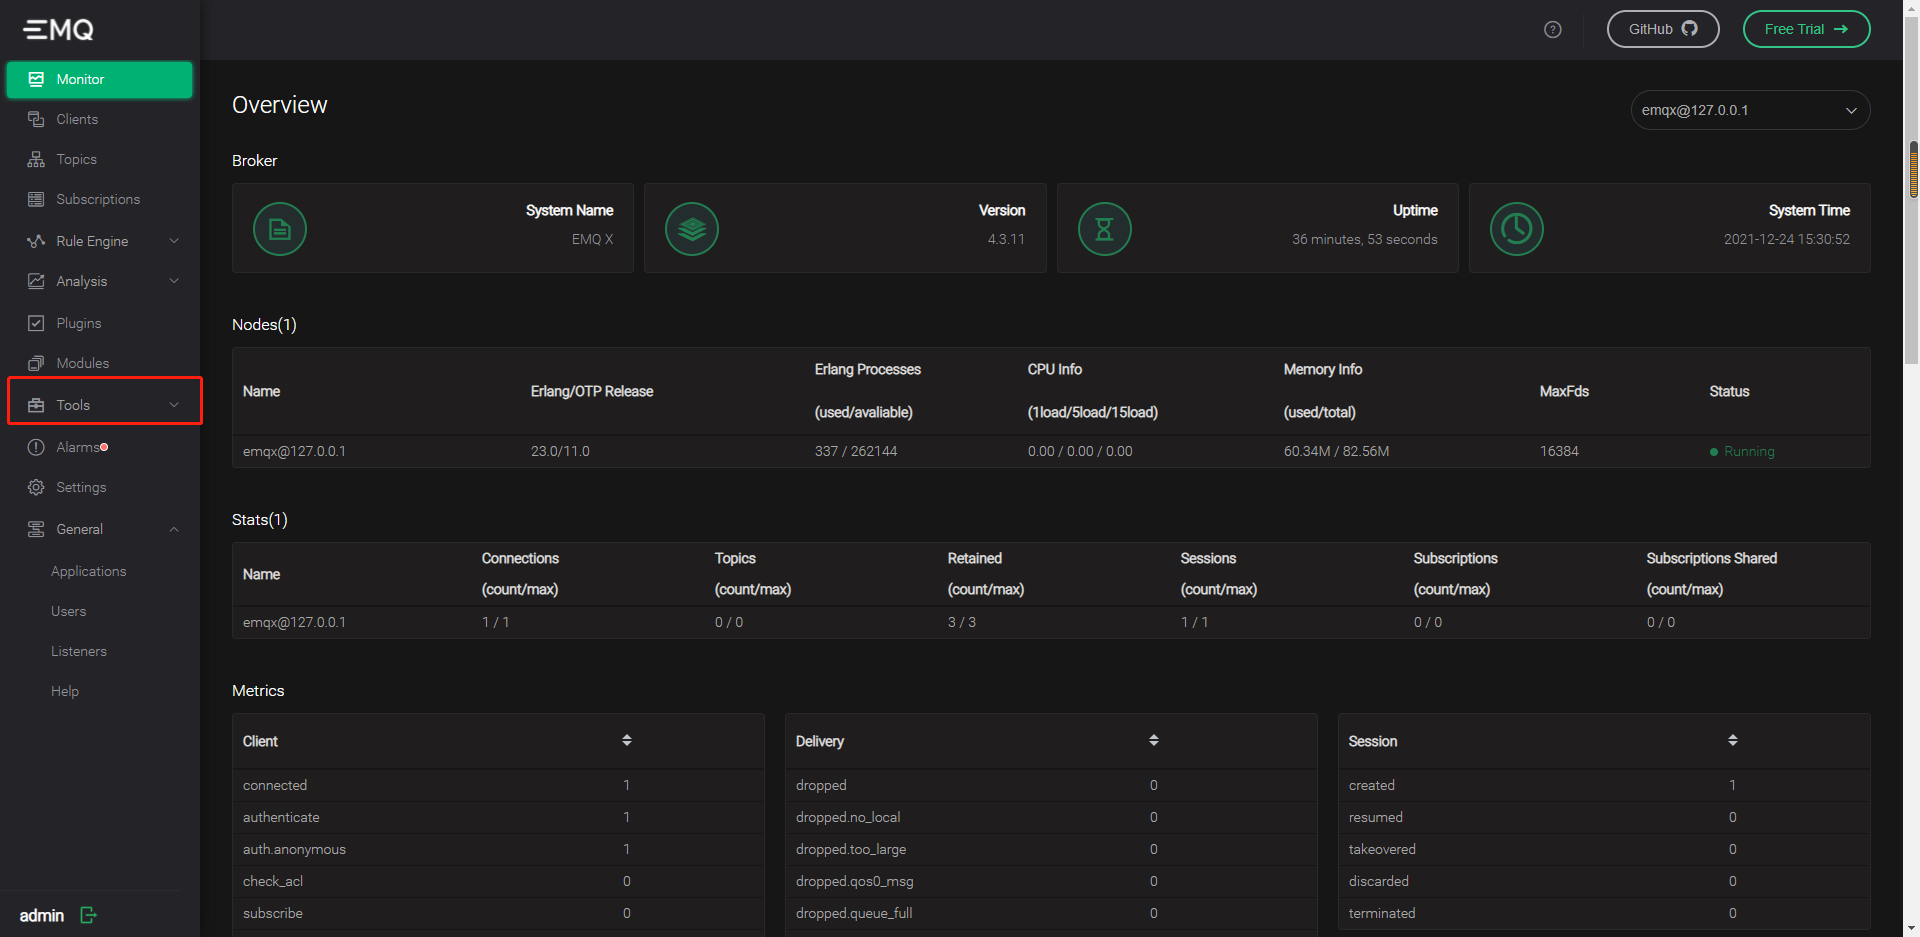The image size is (1920, 937).
Task: Click the Plugins checkbox-style icon
Action: tap(36, 323)
